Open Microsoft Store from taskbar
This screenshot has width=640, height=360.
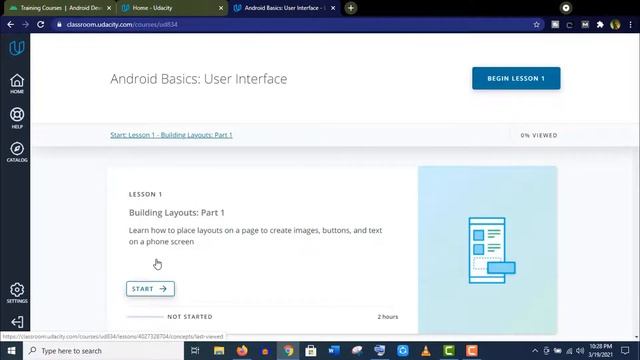[311, 351]
